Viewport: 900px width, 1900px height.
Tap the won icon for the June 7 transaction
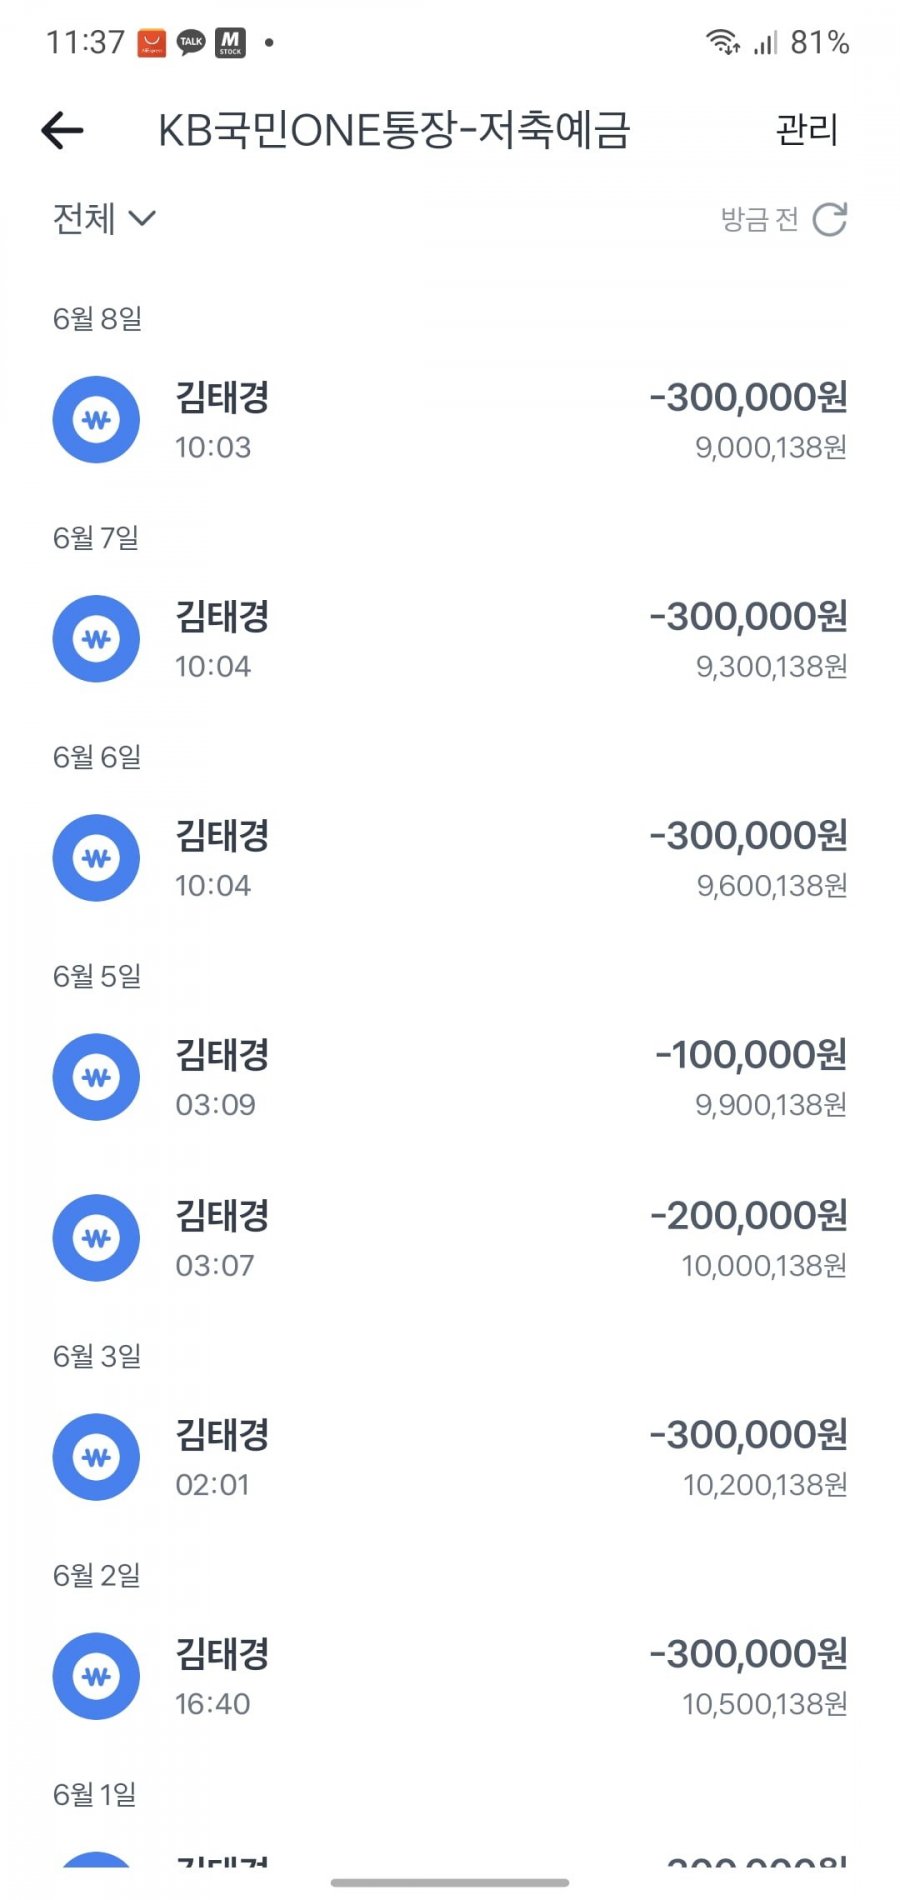[x=96, y=639]
